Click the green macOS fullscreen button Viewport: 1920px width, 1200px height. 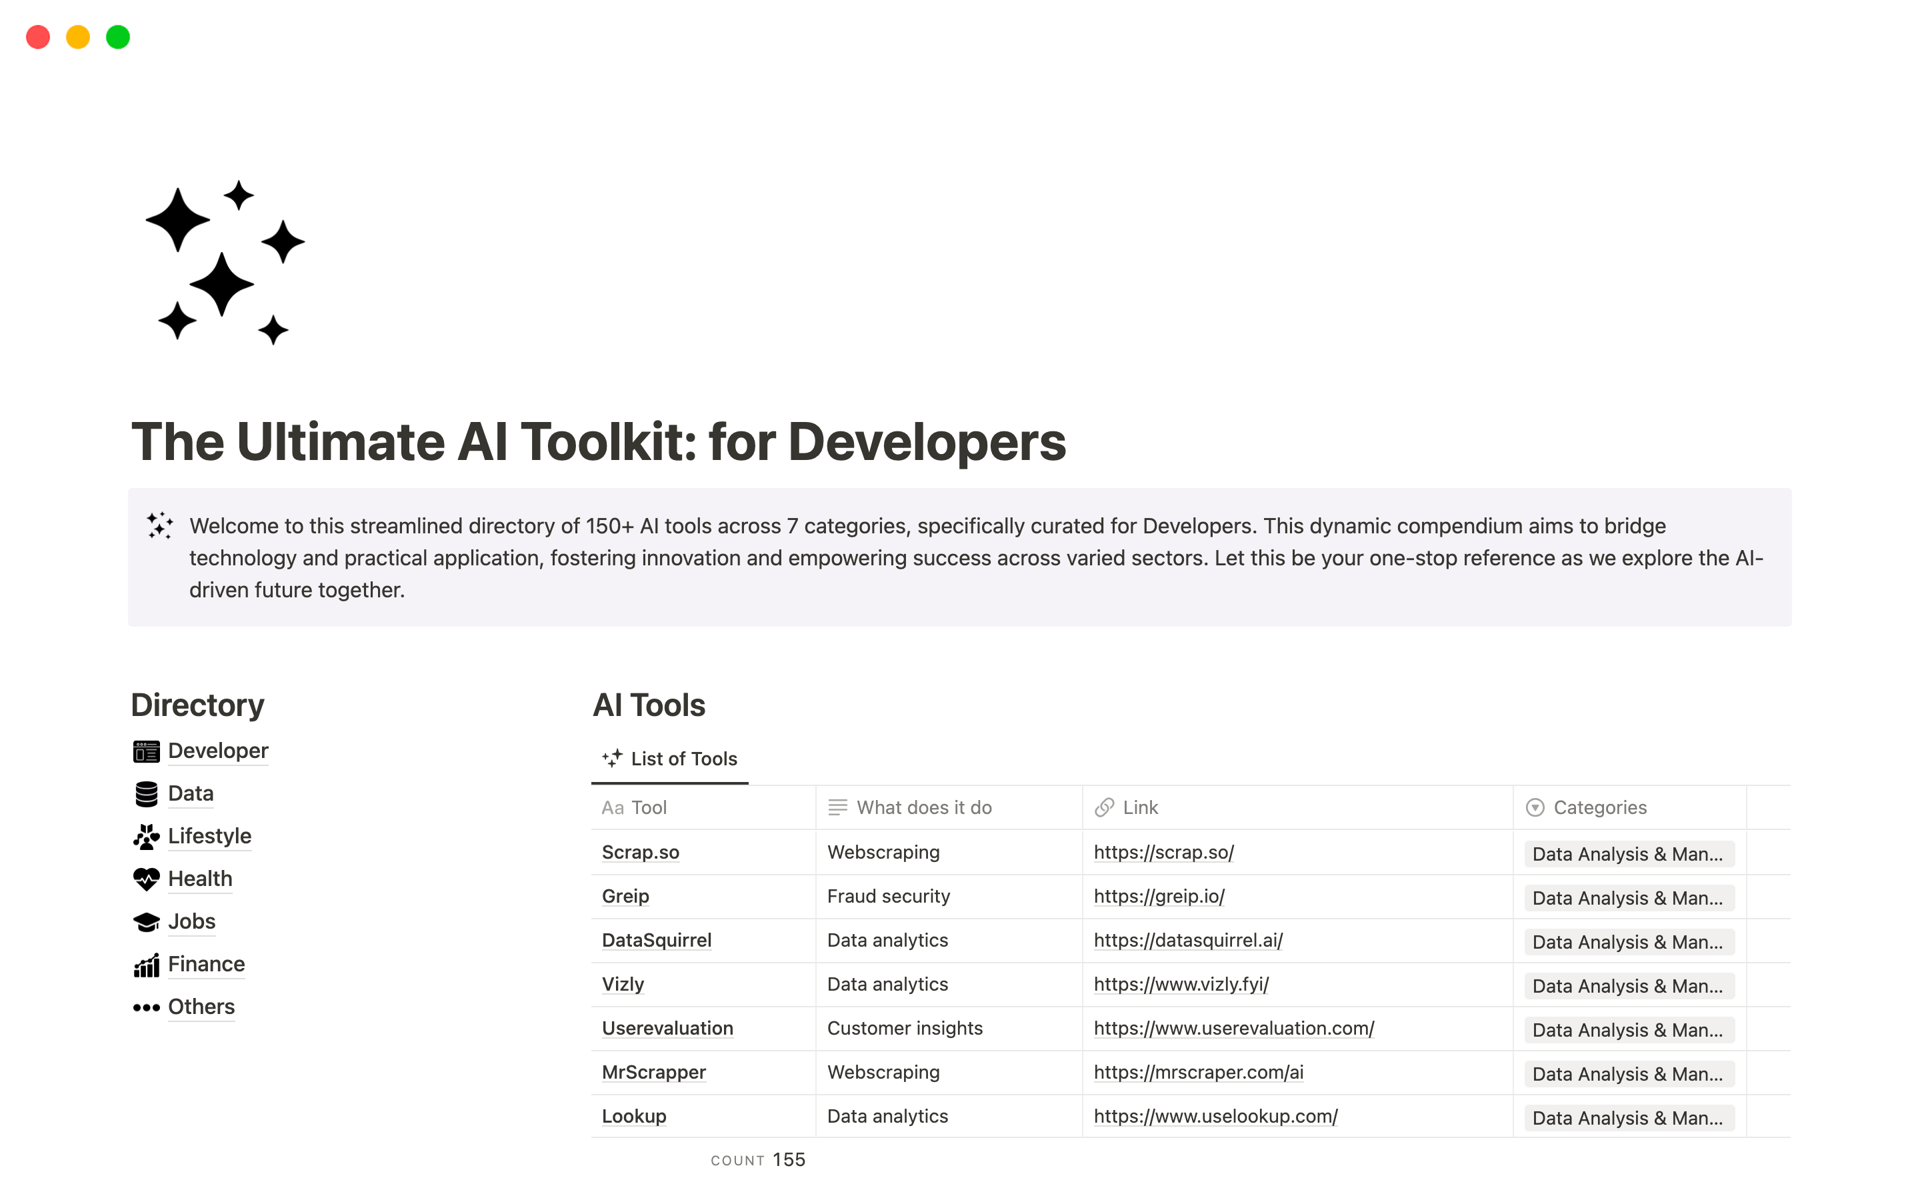(x=118, y=37)
